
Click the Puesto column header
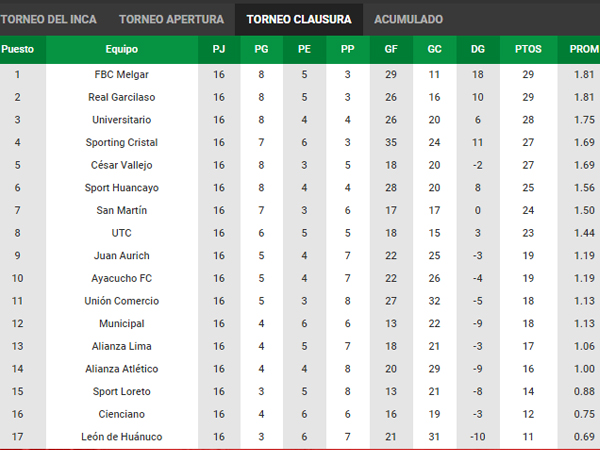18,49
